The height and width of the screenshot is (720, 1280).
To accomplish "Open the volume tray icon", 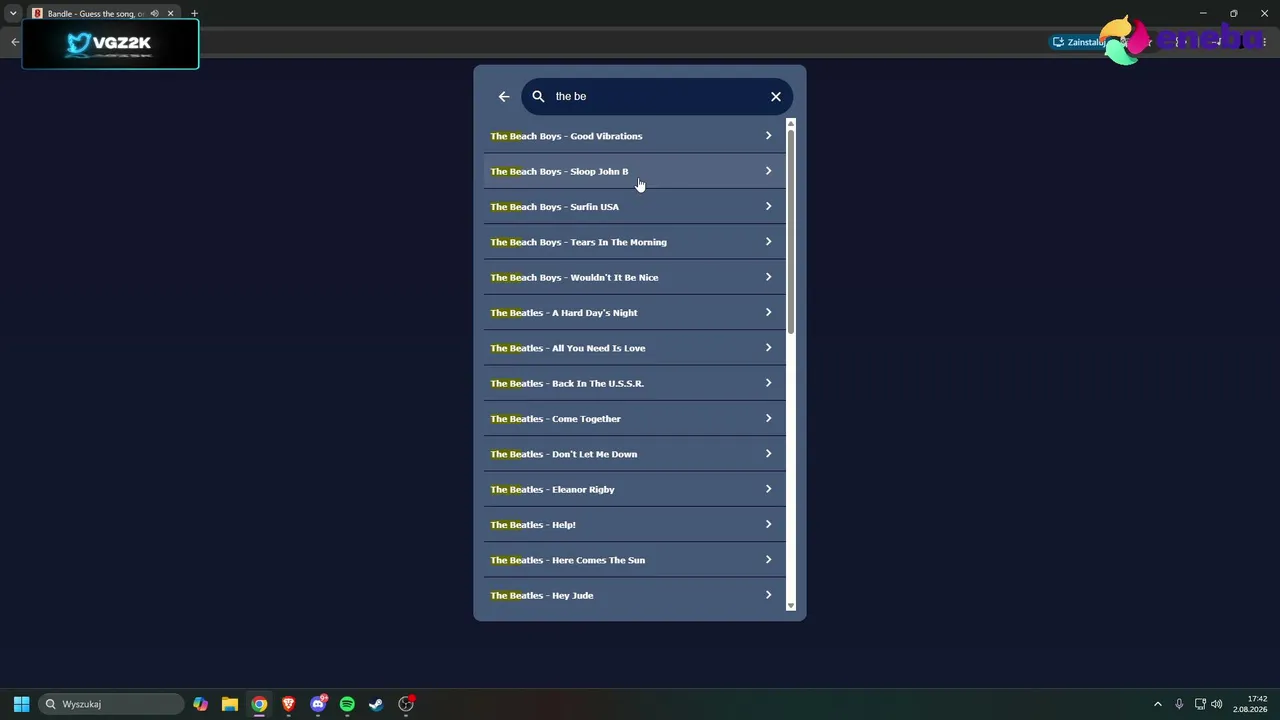I will [x=1217, y=704].
